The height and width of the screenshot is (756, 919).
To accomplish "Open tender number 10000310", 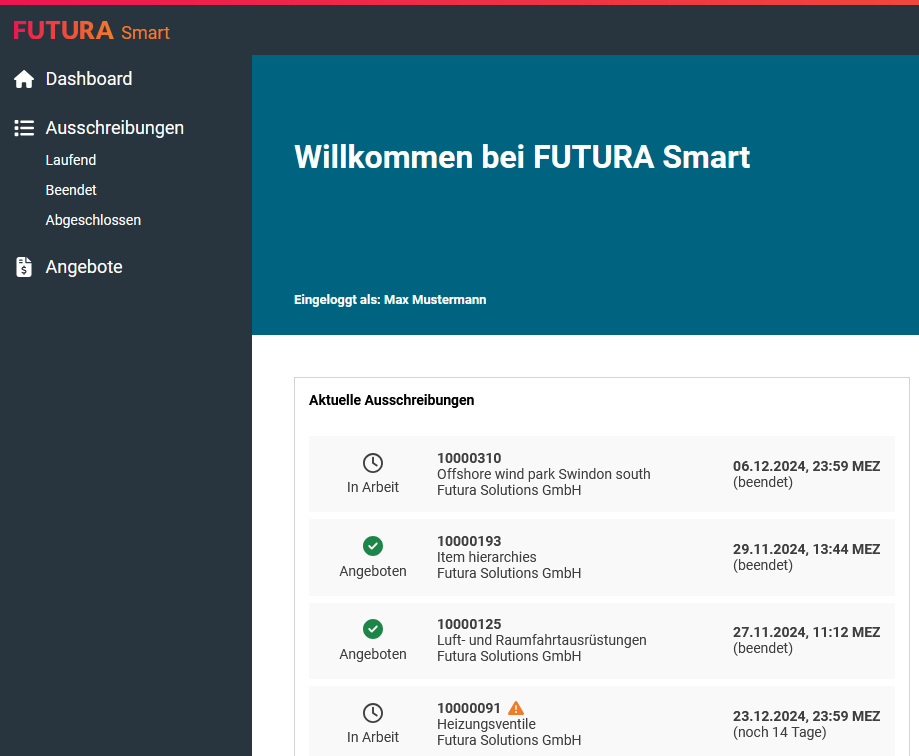I will point(469,458).
